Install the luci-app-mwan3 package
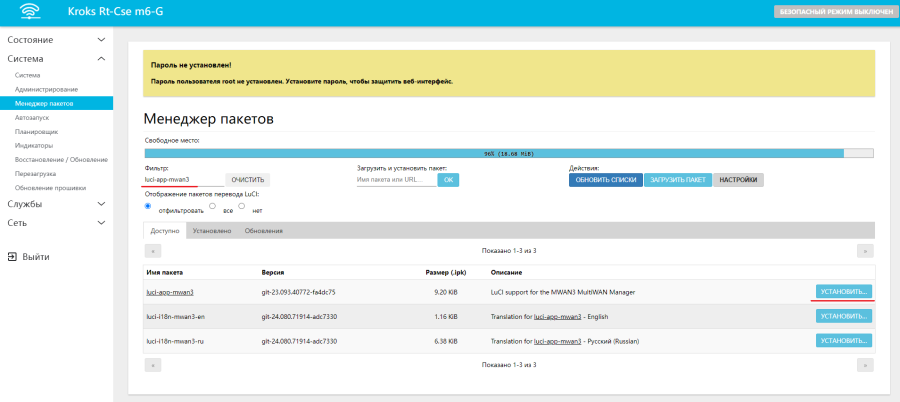Screen dimensions: 900x402 [x=843, y=291]
